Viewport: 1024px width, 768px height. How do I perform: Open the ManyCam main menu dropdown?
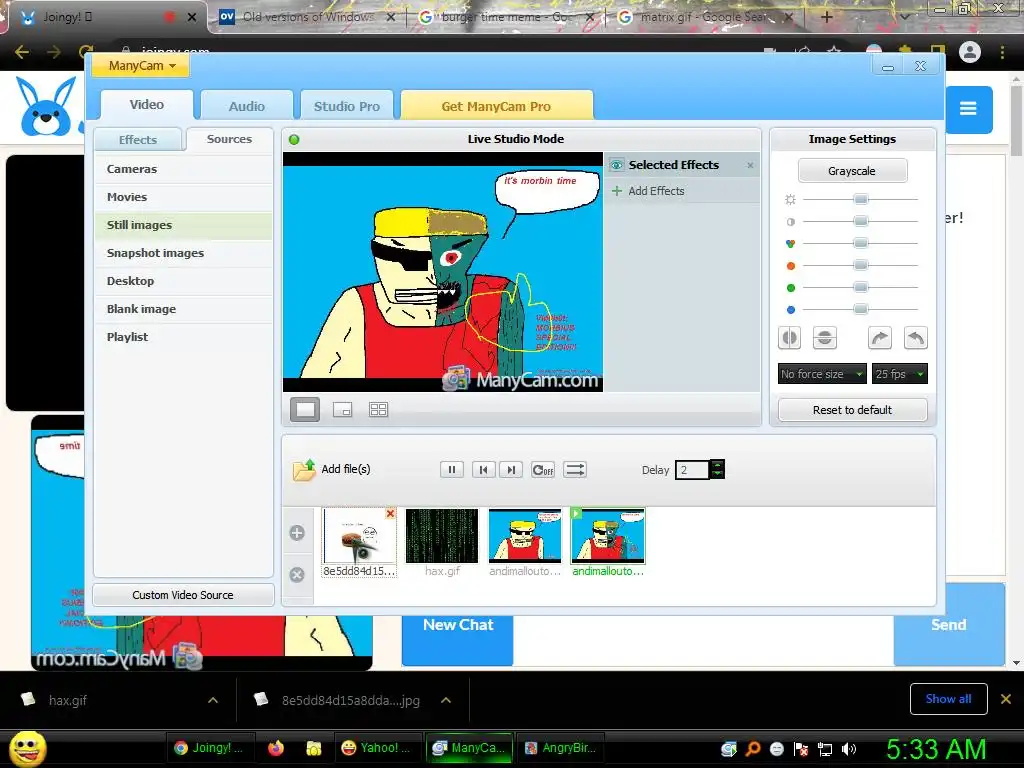(140, 65)
